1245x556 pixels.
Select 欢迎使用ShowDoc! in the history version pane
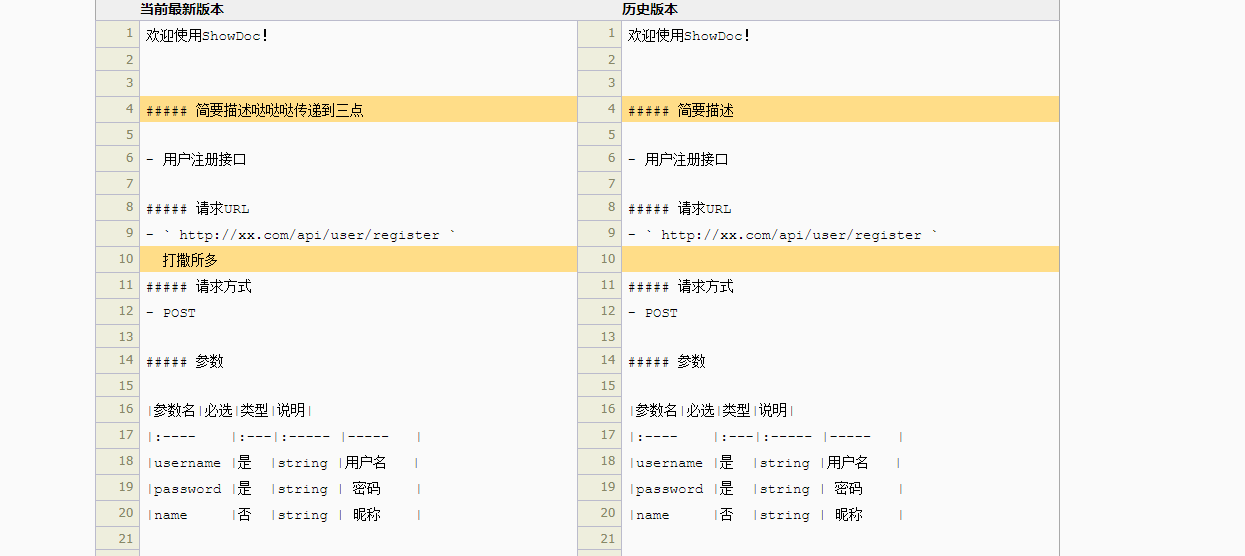click(689, 35)
